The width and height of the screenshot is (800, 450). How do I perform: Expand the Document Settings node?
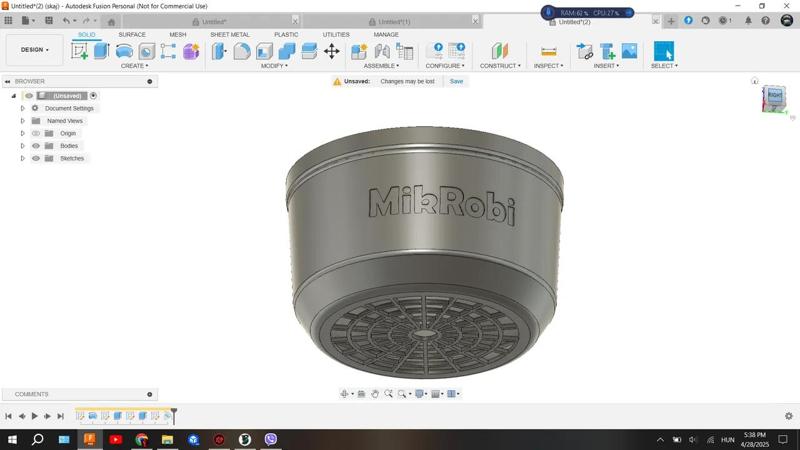pyautogui.click(x=22, y=108)
